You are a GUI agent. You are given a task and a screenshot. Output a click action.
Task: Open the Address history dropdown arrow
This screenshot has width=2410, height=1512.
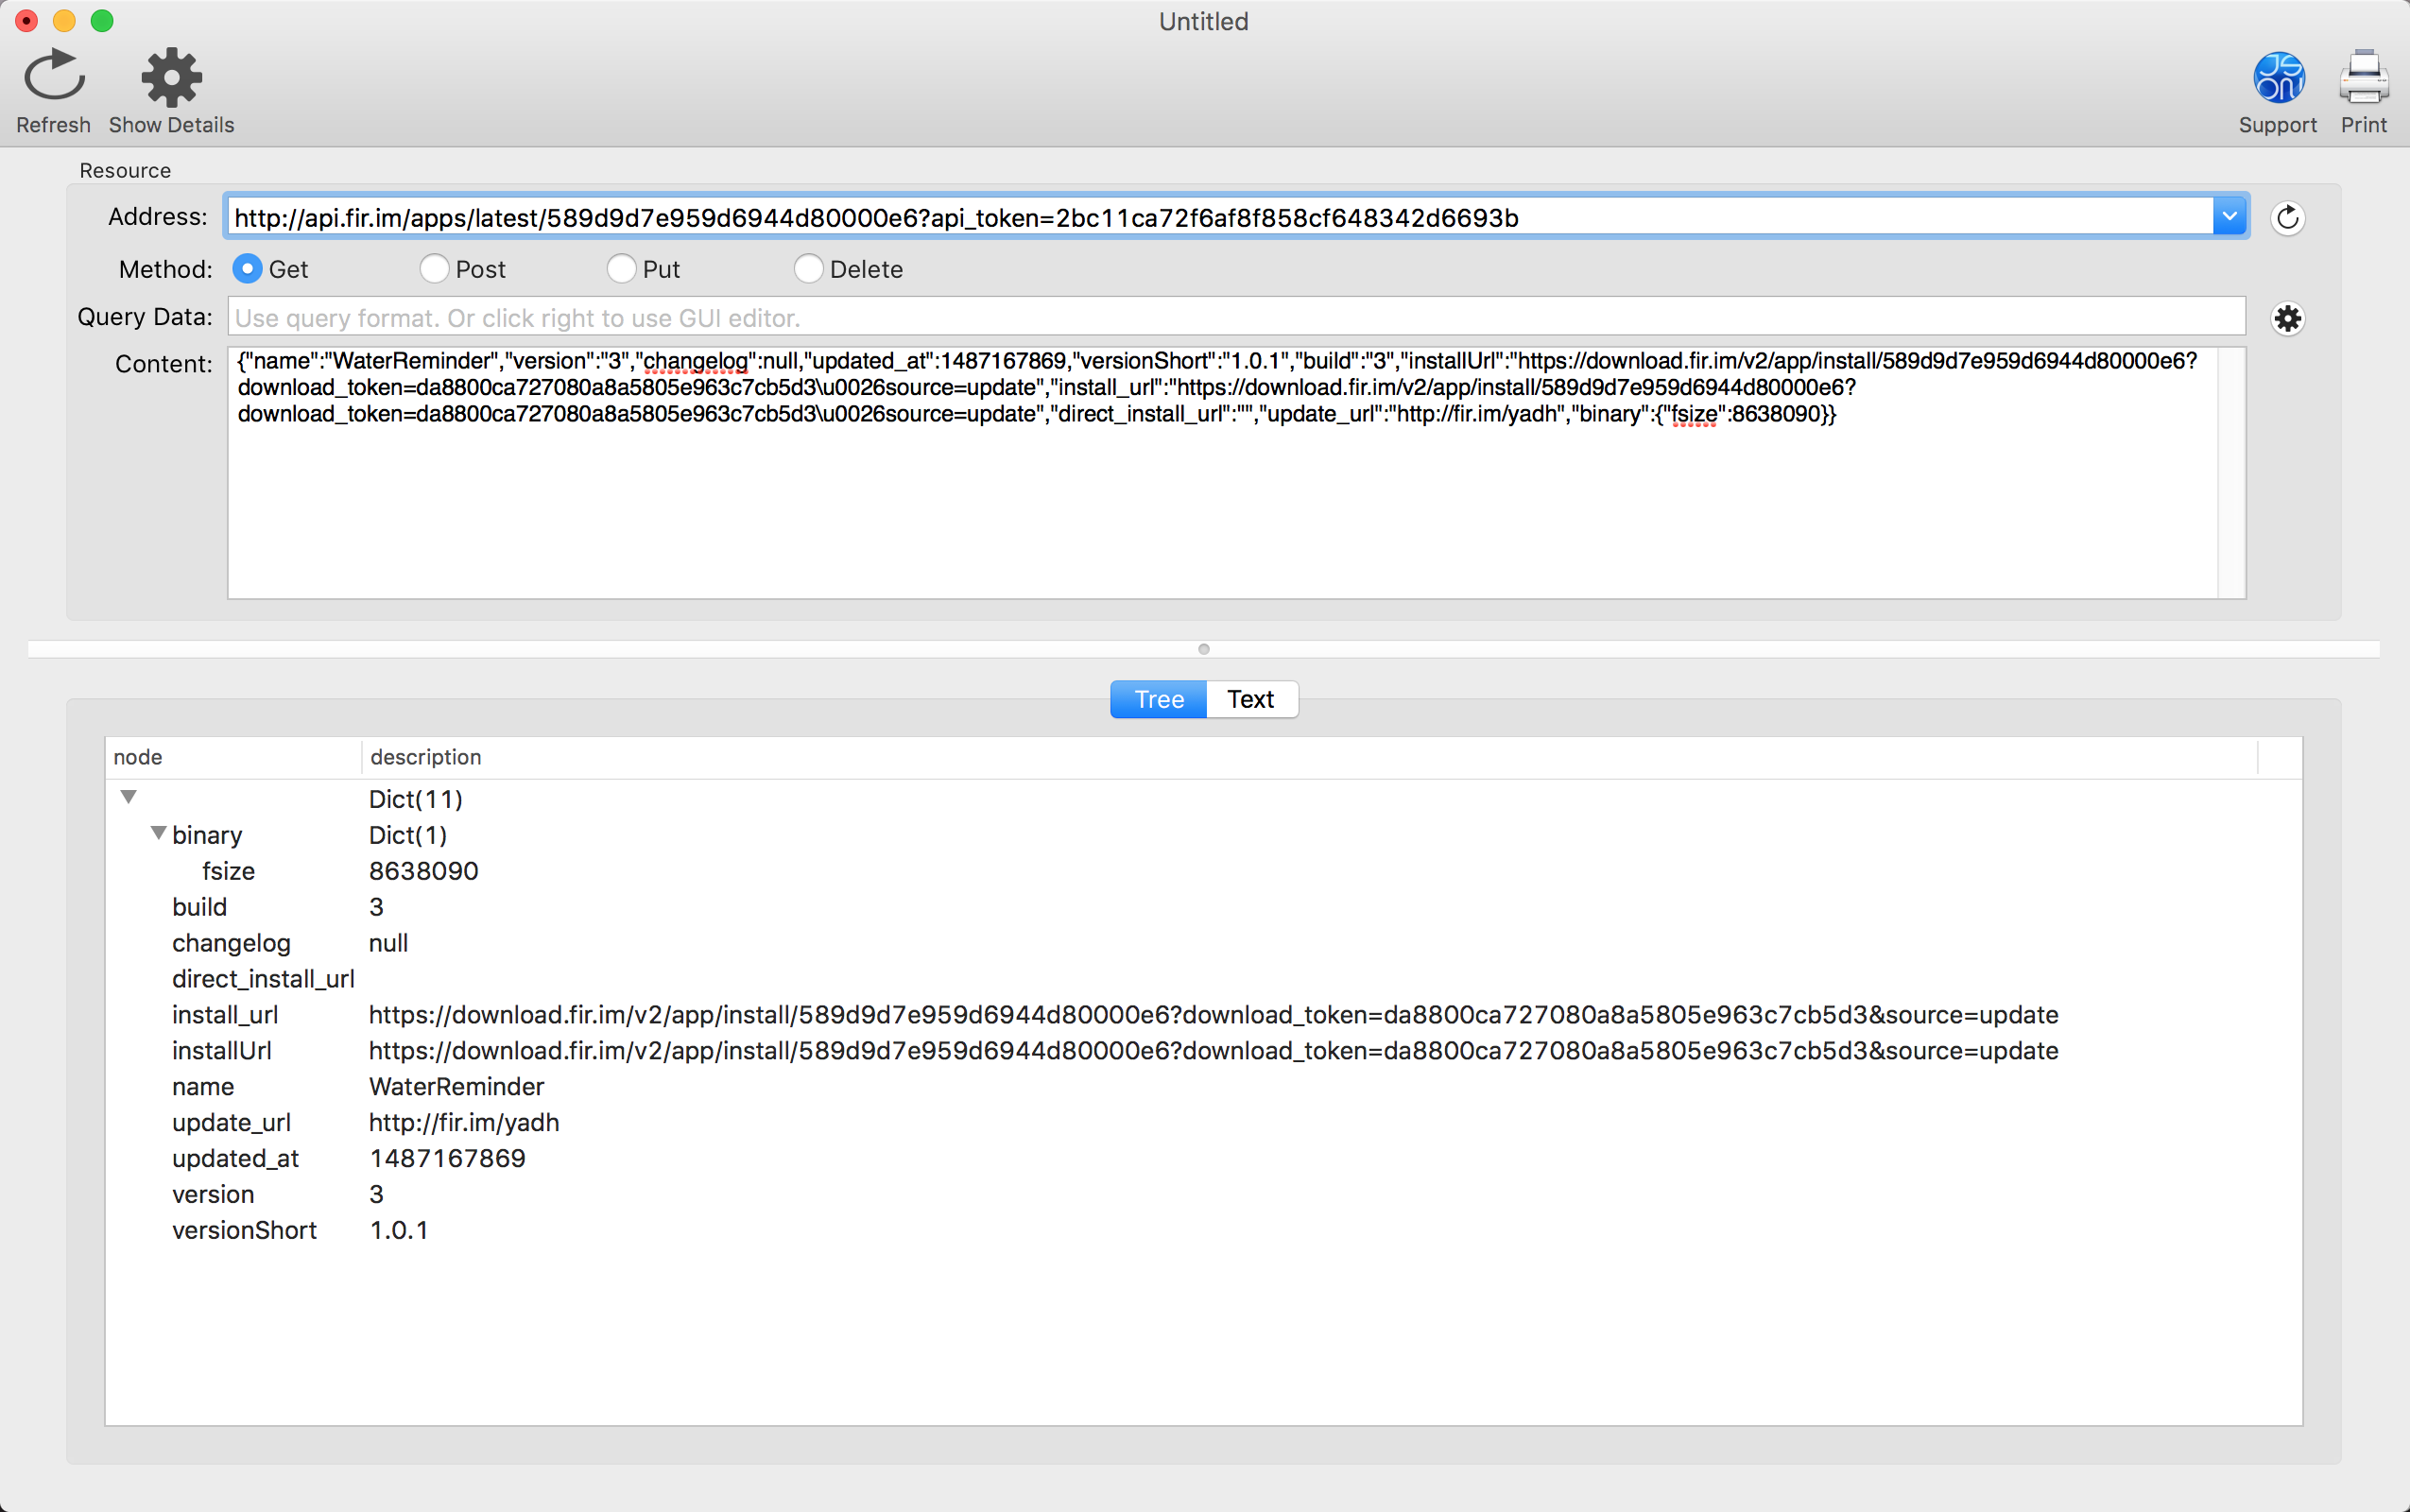[2229, 217]
